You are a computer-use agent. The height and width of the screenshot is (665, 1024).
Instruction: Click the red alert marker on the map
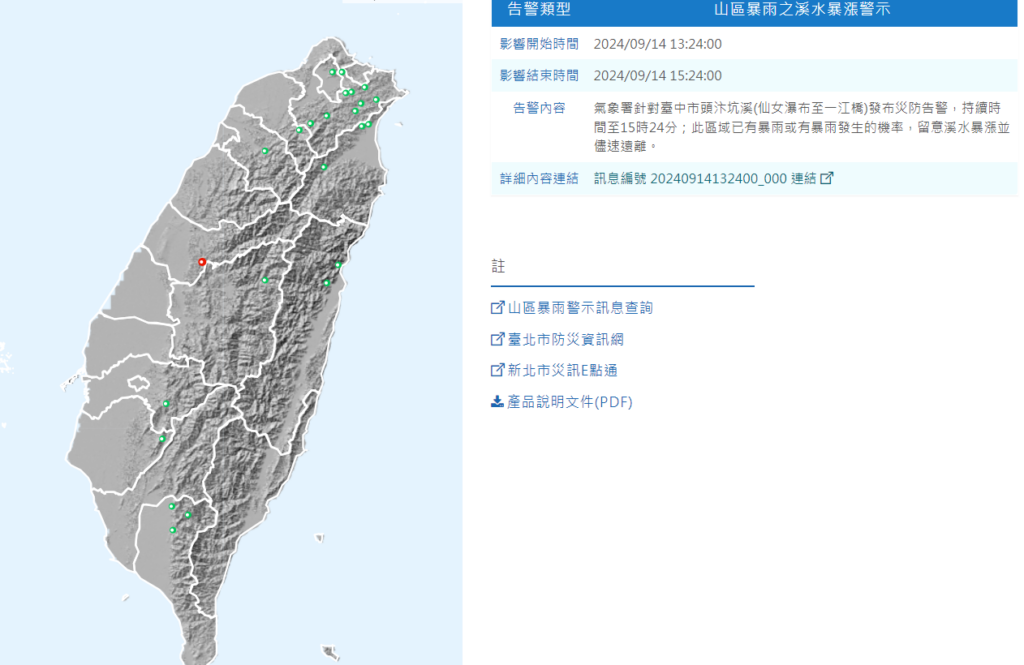coord(202,262)
